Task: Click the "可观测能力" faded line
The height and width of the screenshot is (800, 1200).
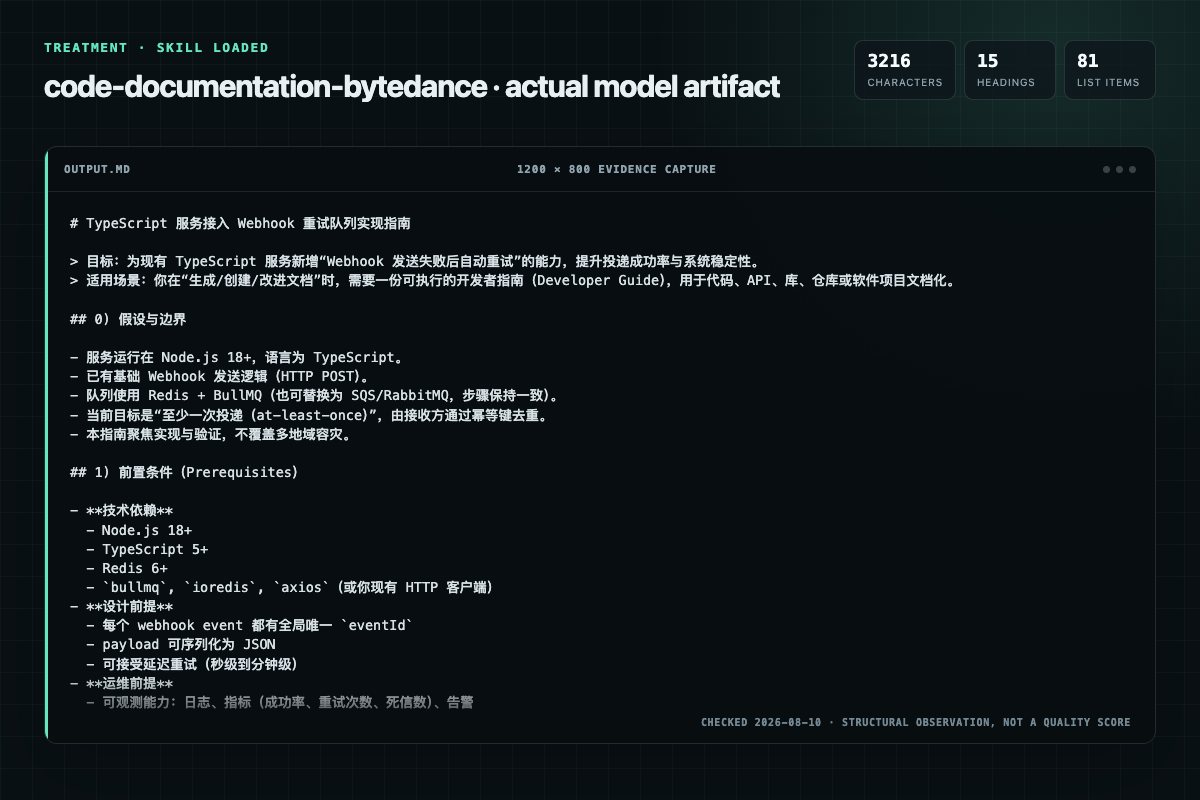Action: click(280, 702)
